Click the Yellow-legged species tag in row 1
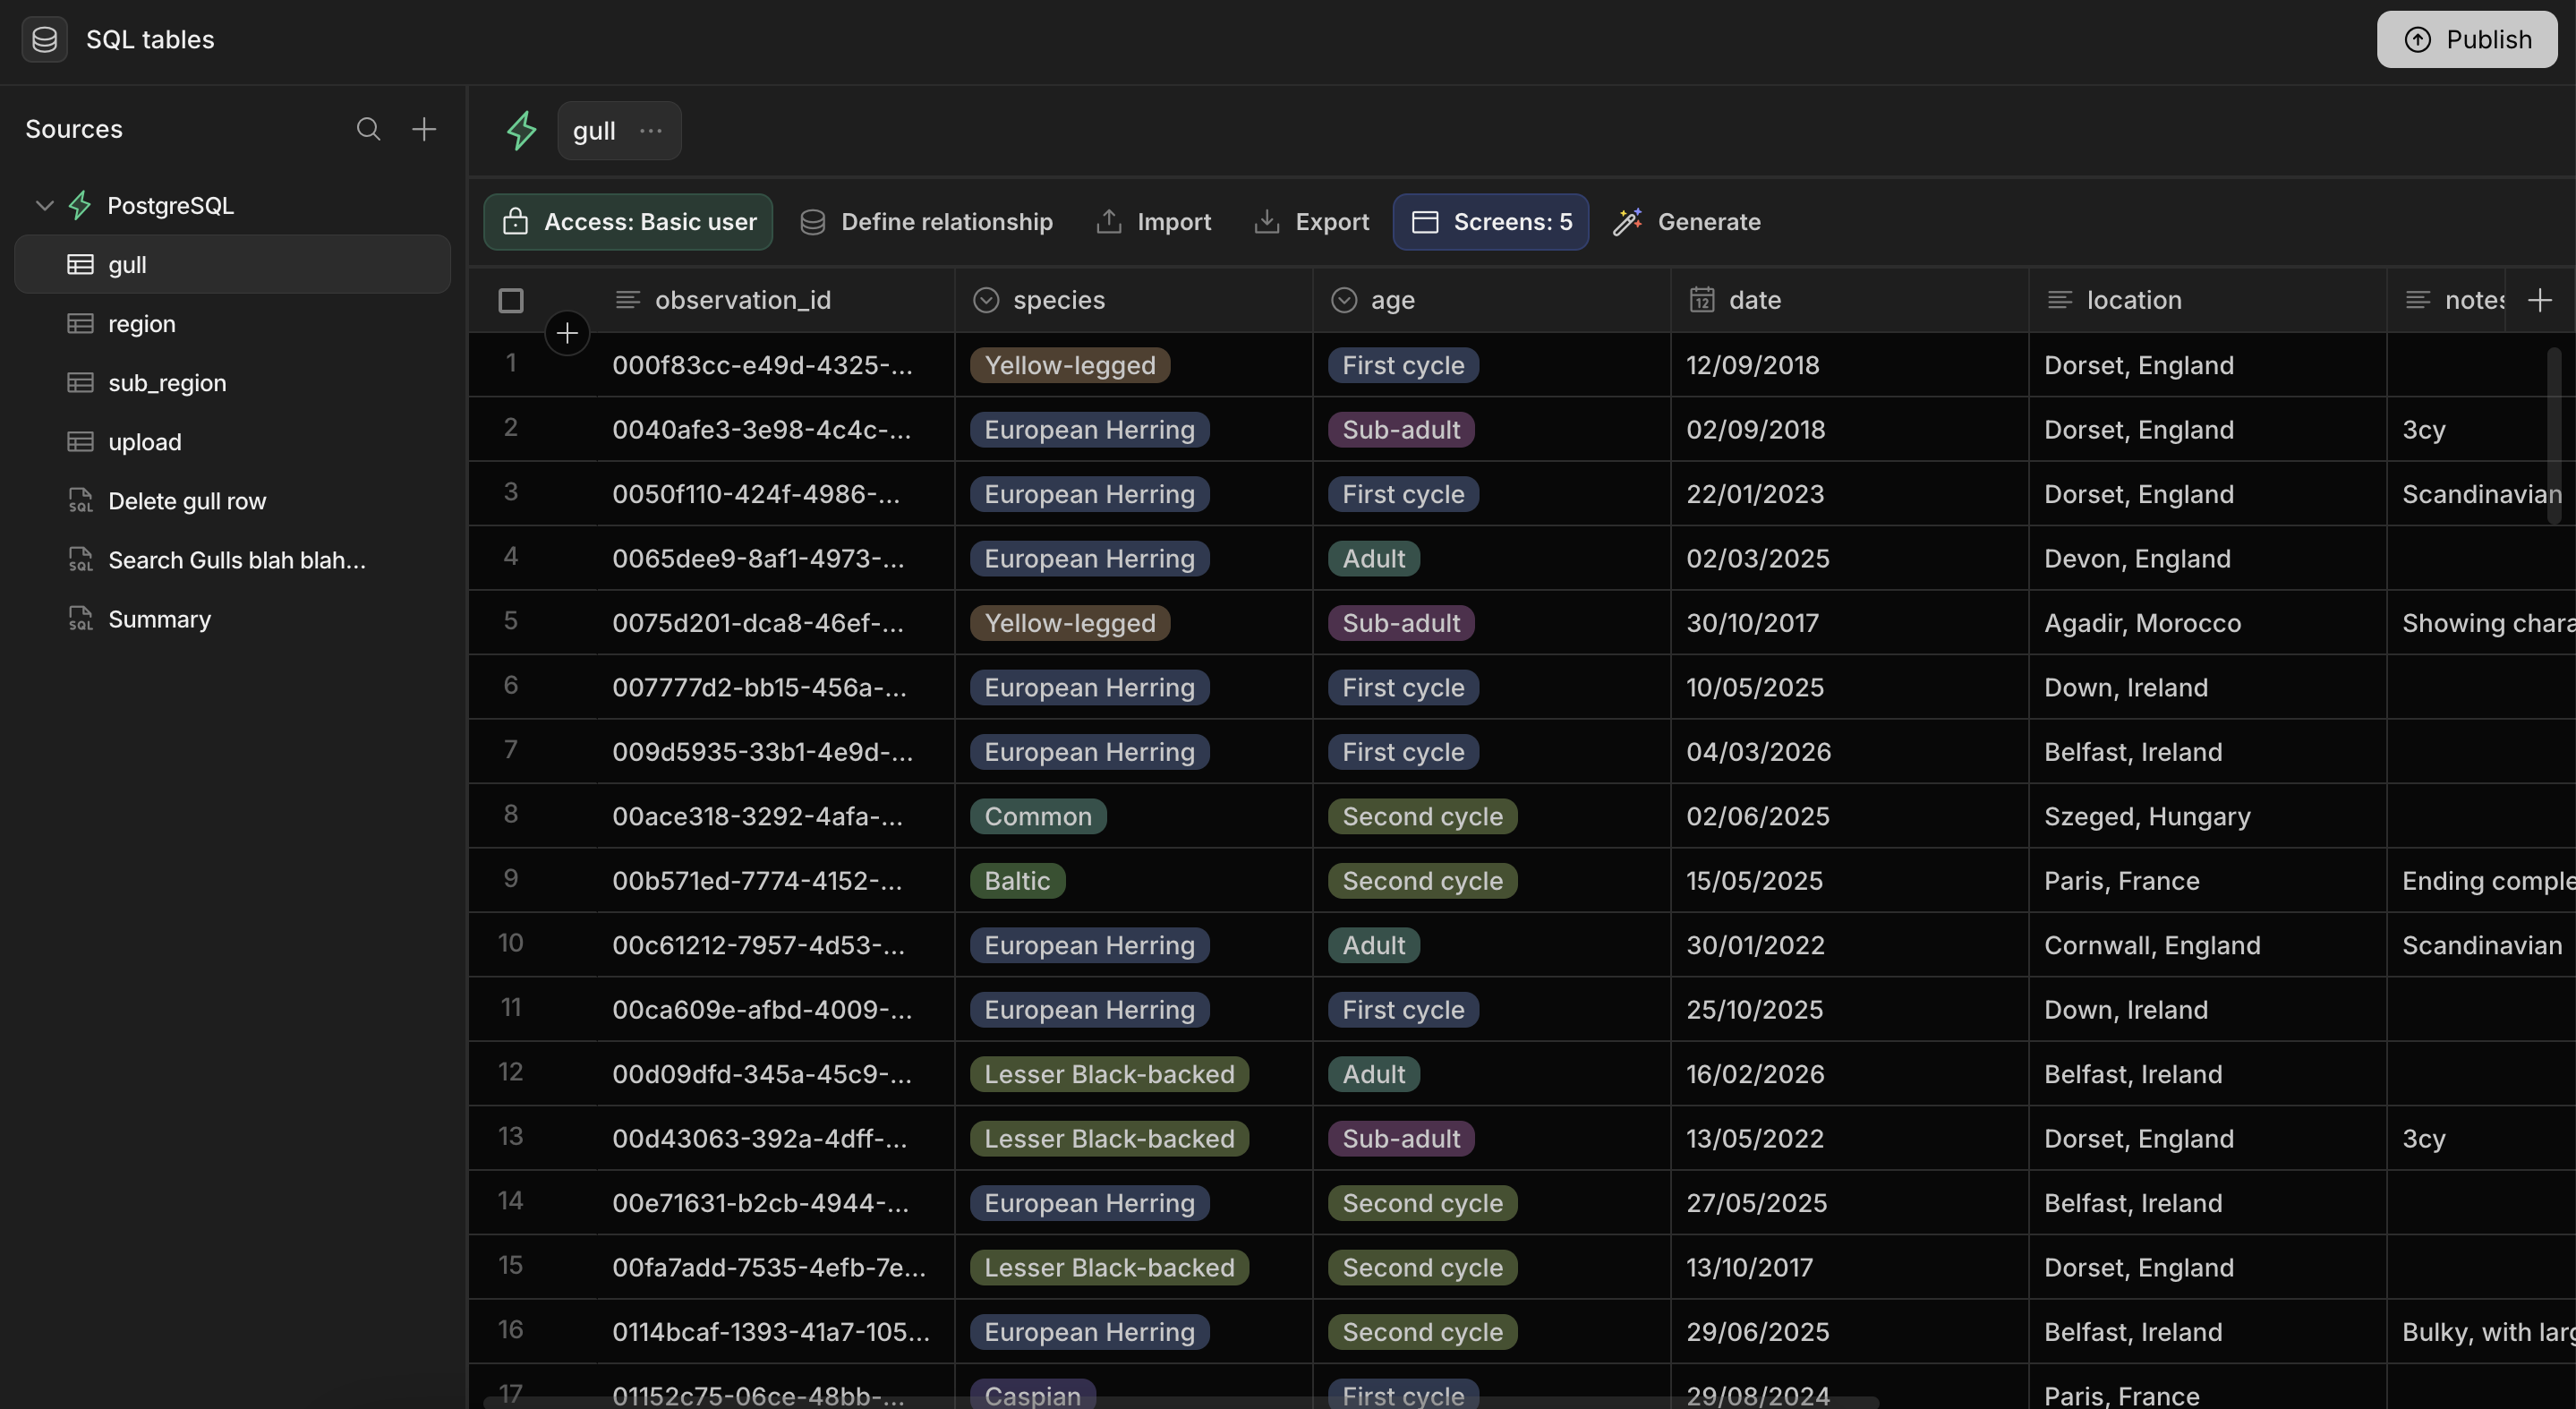 (1069, 365)
